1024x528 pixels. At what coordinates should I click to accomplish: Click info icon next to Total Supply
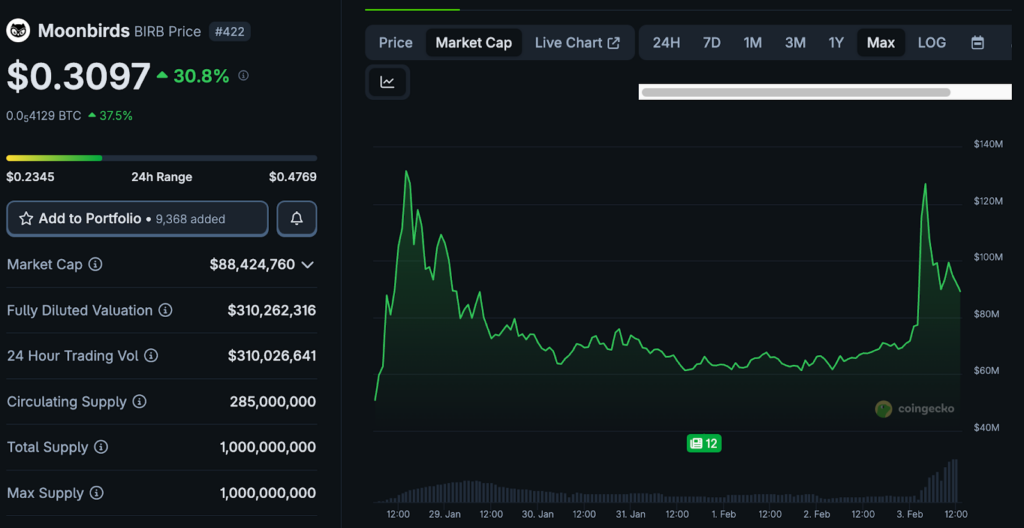tap(100, 448)
